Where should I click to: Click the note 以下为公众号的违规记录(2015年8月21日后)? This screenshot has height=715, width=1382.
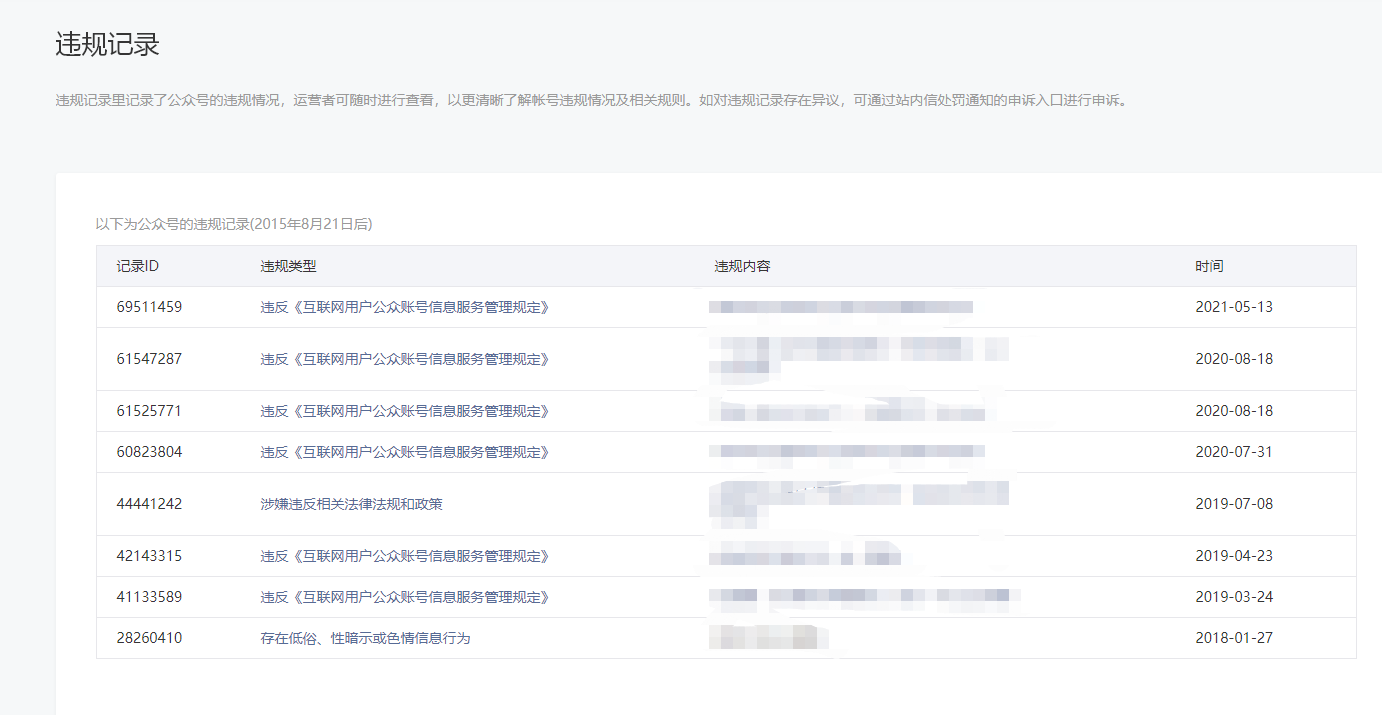click(x=234, y=224)
